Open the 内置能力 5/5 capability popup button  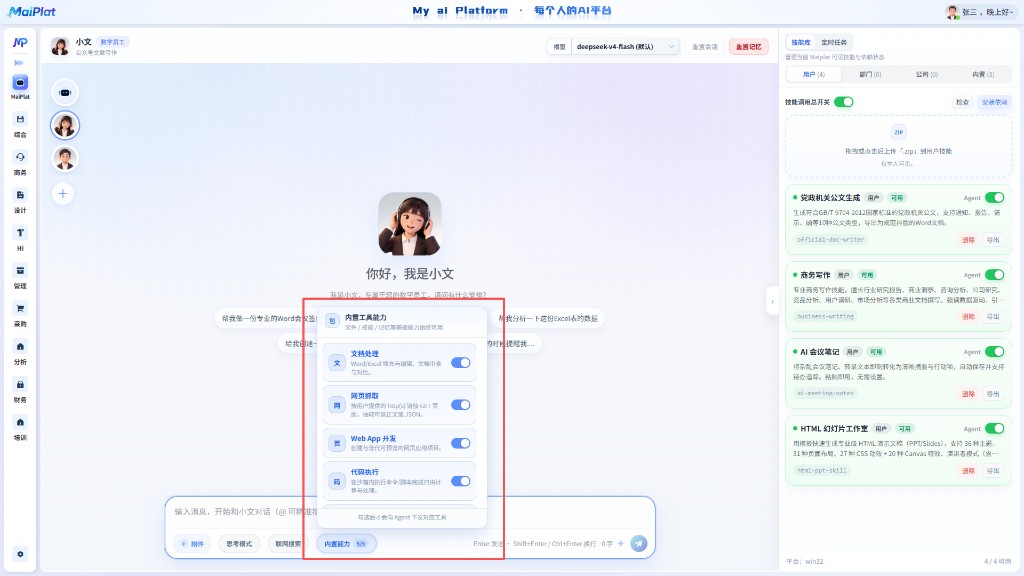tap(347, 543)
